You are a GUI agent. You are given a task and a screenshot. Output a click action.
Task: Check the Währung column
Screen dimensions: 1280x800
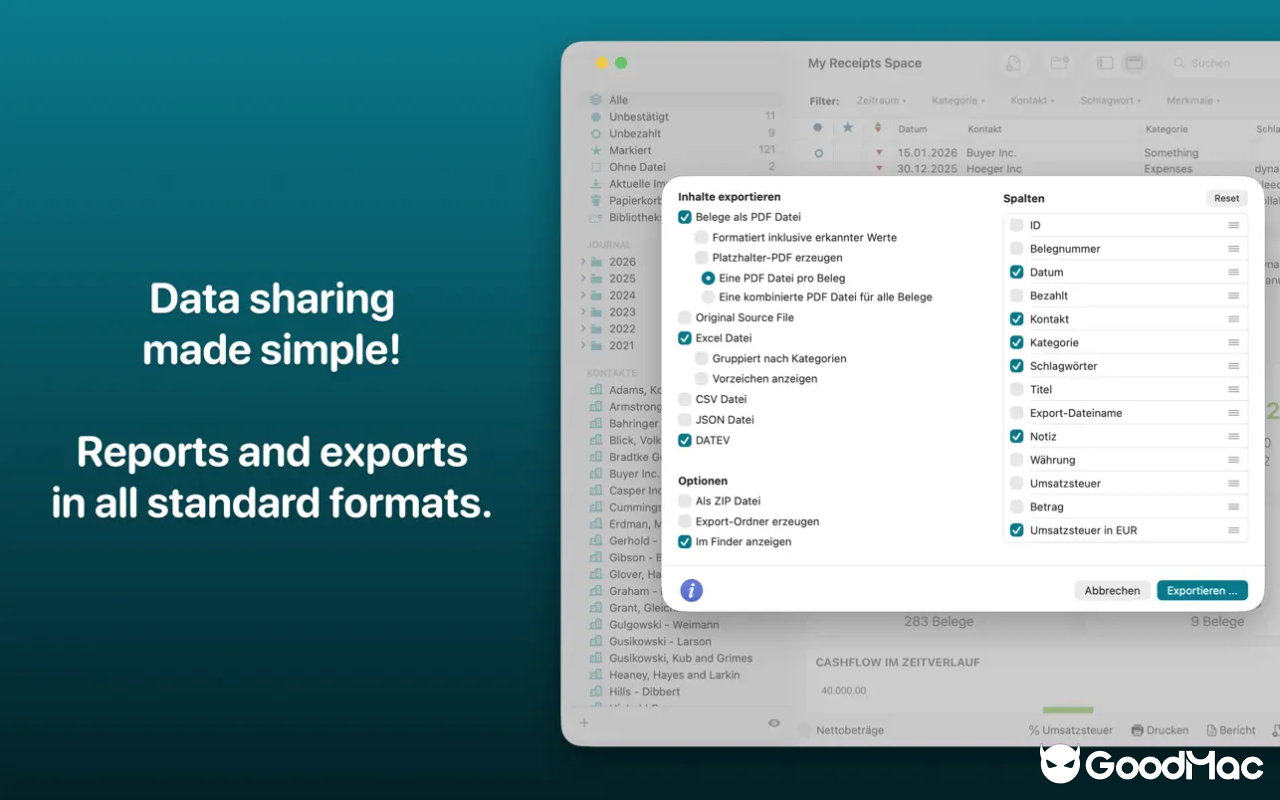1017,460
